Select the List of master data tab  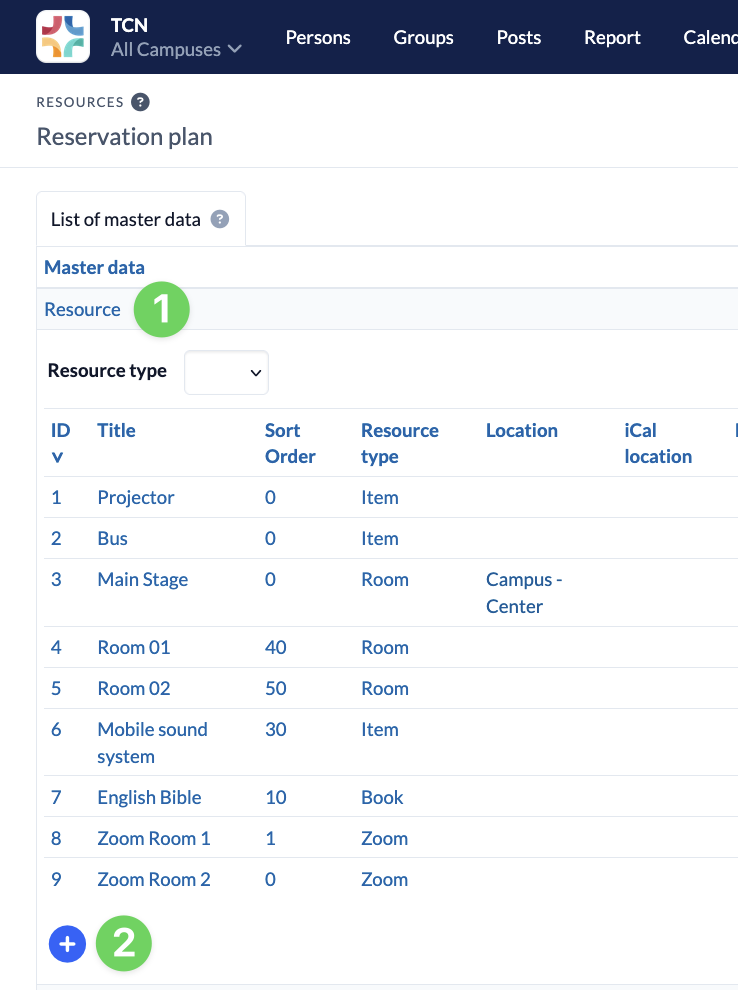tap(126, 219)
